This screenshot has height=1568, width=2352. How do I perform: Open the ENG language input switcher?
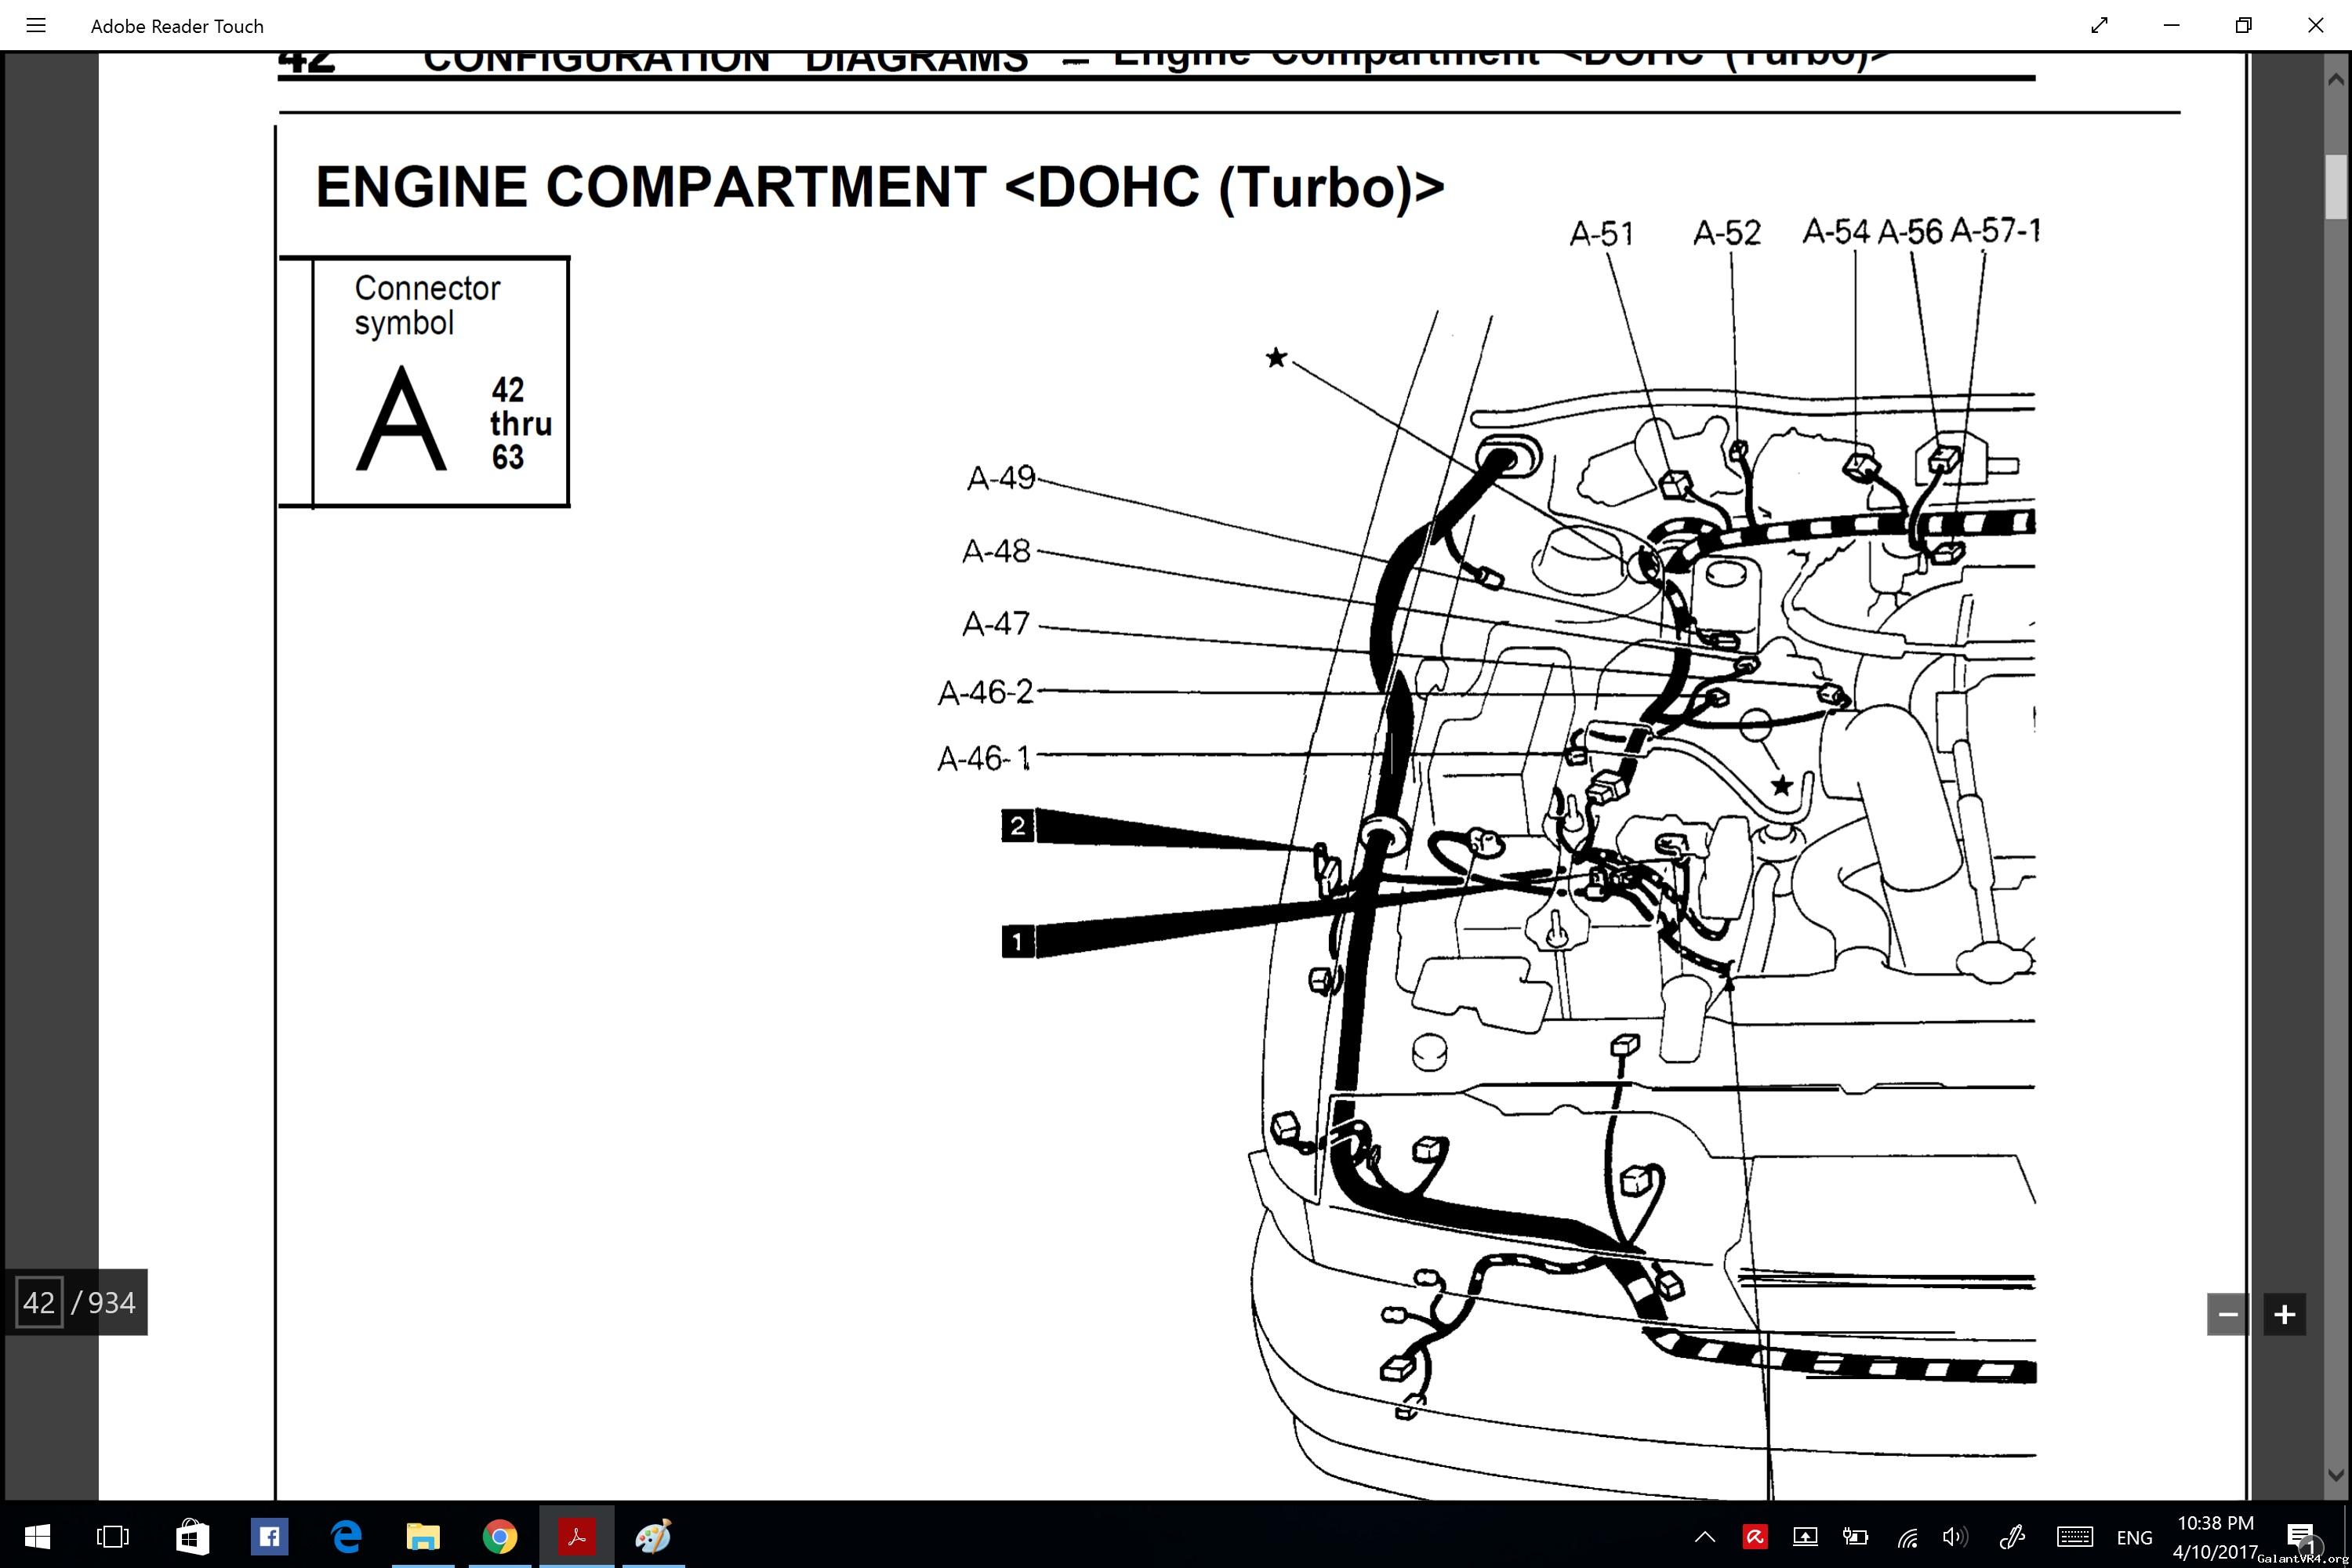tap(2134, 1537)
